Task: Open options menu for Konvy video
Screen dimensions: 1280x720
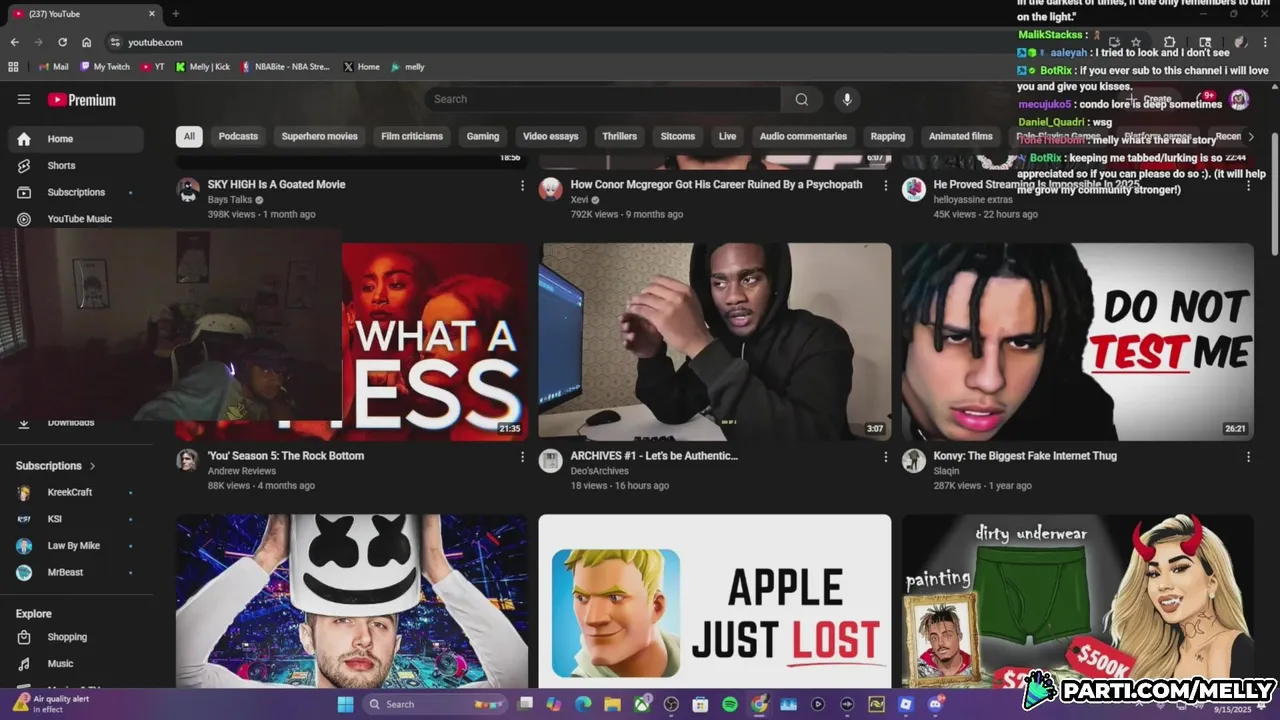Action: pyautogui.click(x=1248, y=457)
